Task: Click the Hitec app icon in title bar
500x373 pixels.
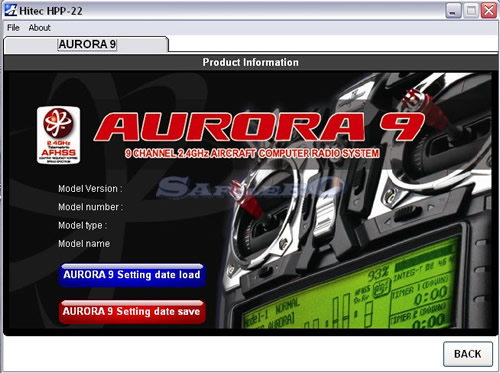Action: coord(10,10)
